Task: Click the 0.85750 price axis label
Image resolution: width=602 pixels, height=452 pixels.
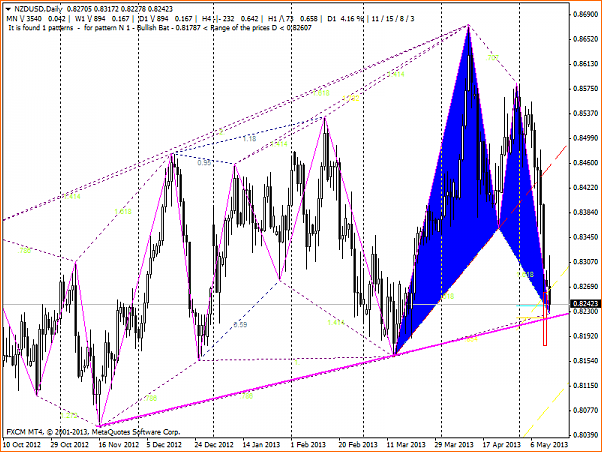Action: (585, 88)
